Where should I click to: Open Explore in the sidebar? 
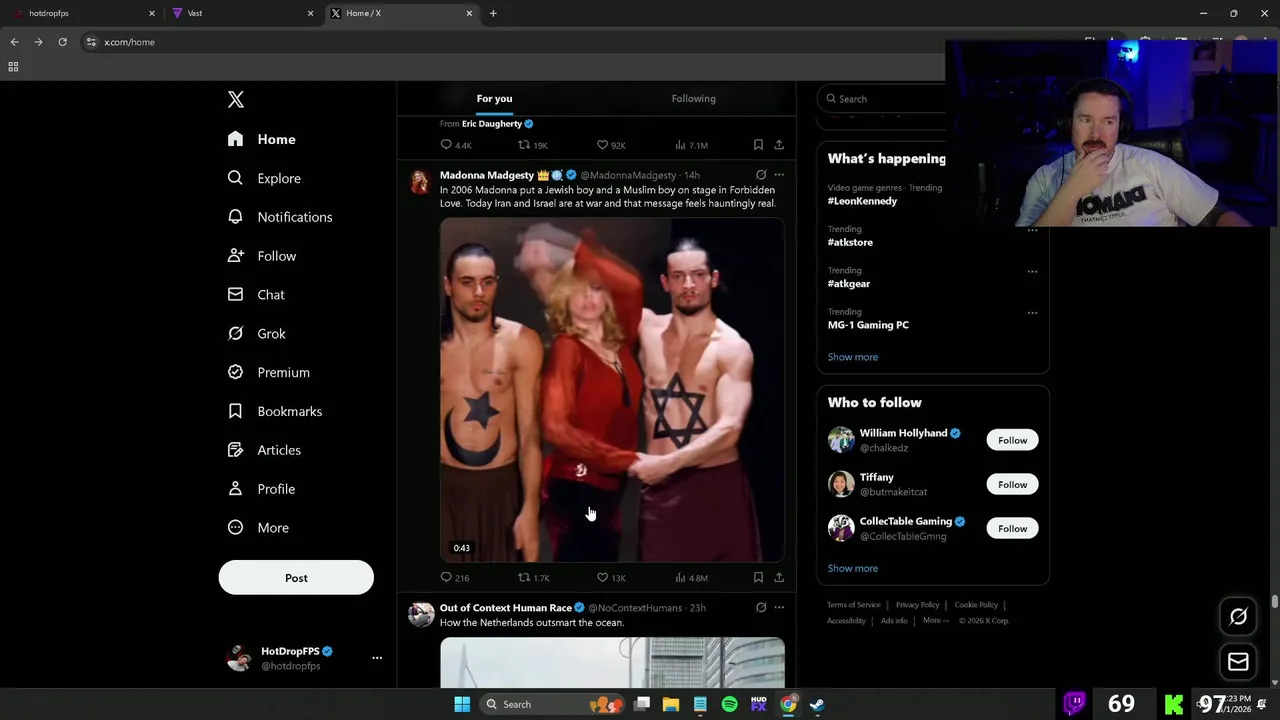(264, 178)
